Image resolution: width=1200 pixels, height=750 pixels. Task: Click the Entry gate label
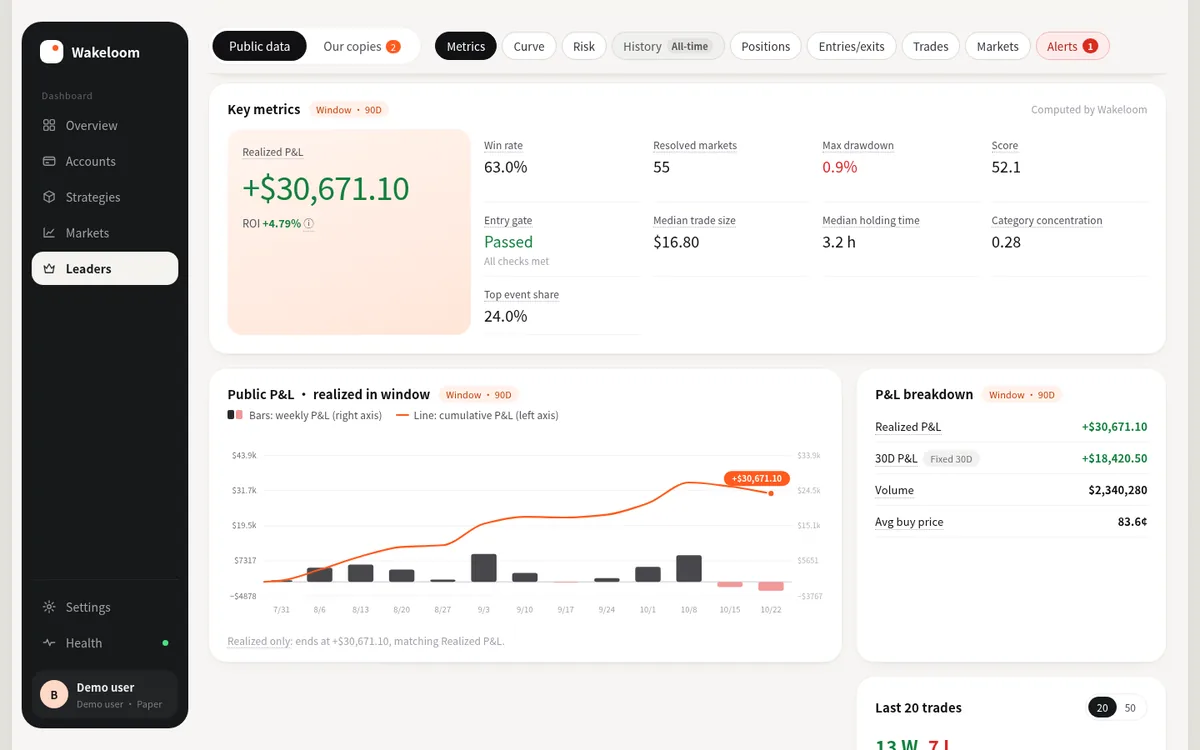pos(508,221)
